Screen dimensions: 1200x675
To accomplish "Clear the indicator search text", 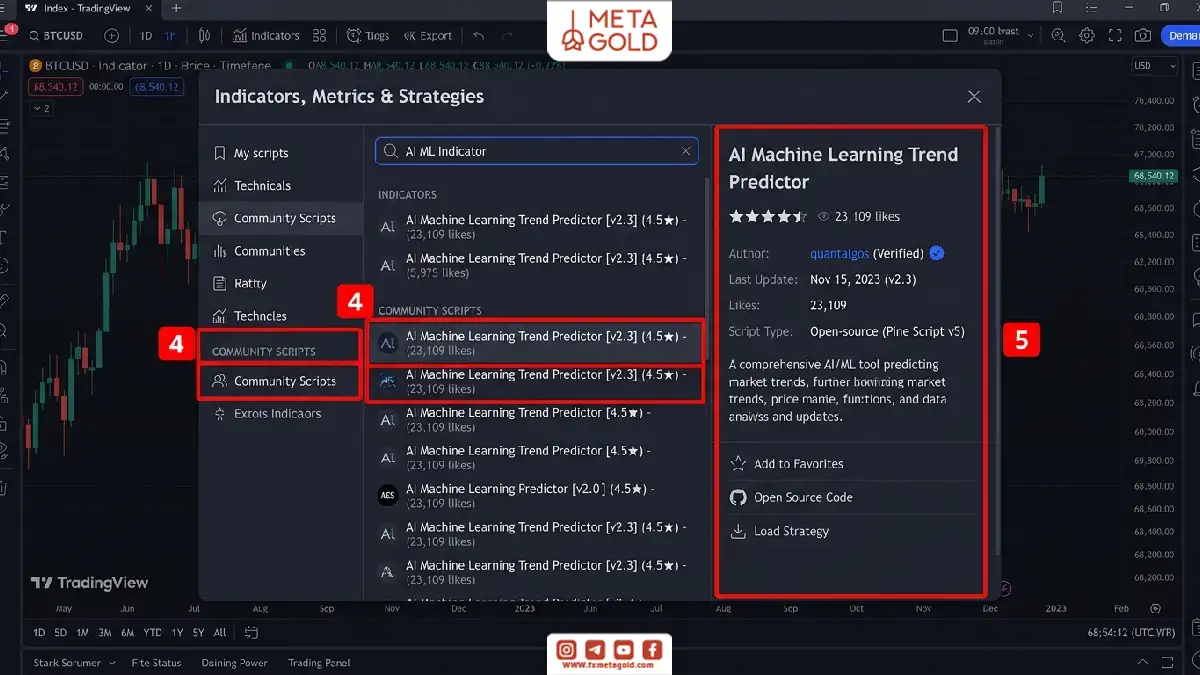I will click(686, 151).
